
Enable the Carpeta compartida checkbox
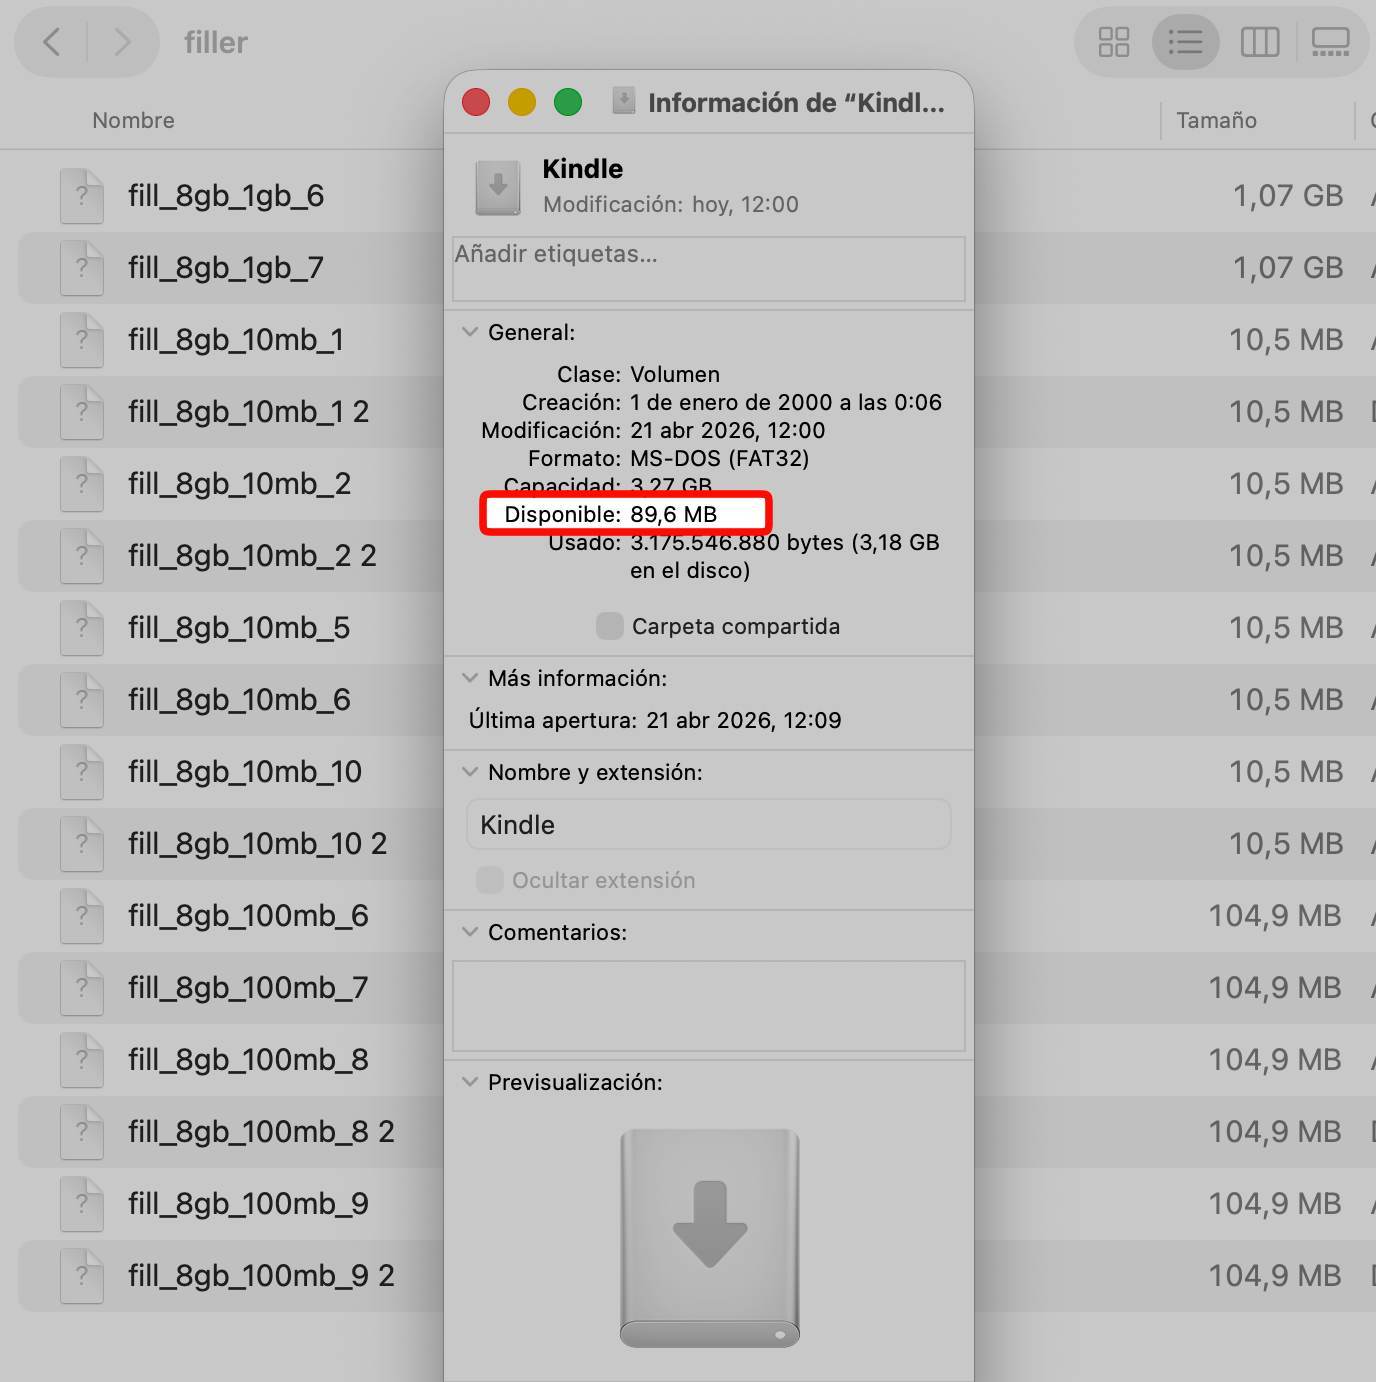tap(609, 626)
